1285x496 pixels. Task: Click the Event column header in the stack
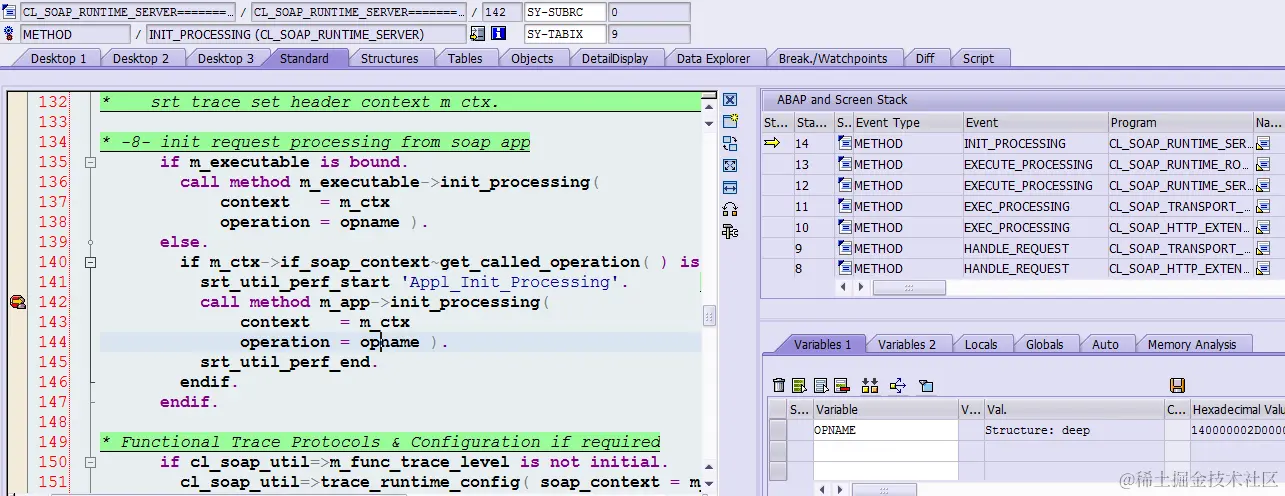point(1034,123)
